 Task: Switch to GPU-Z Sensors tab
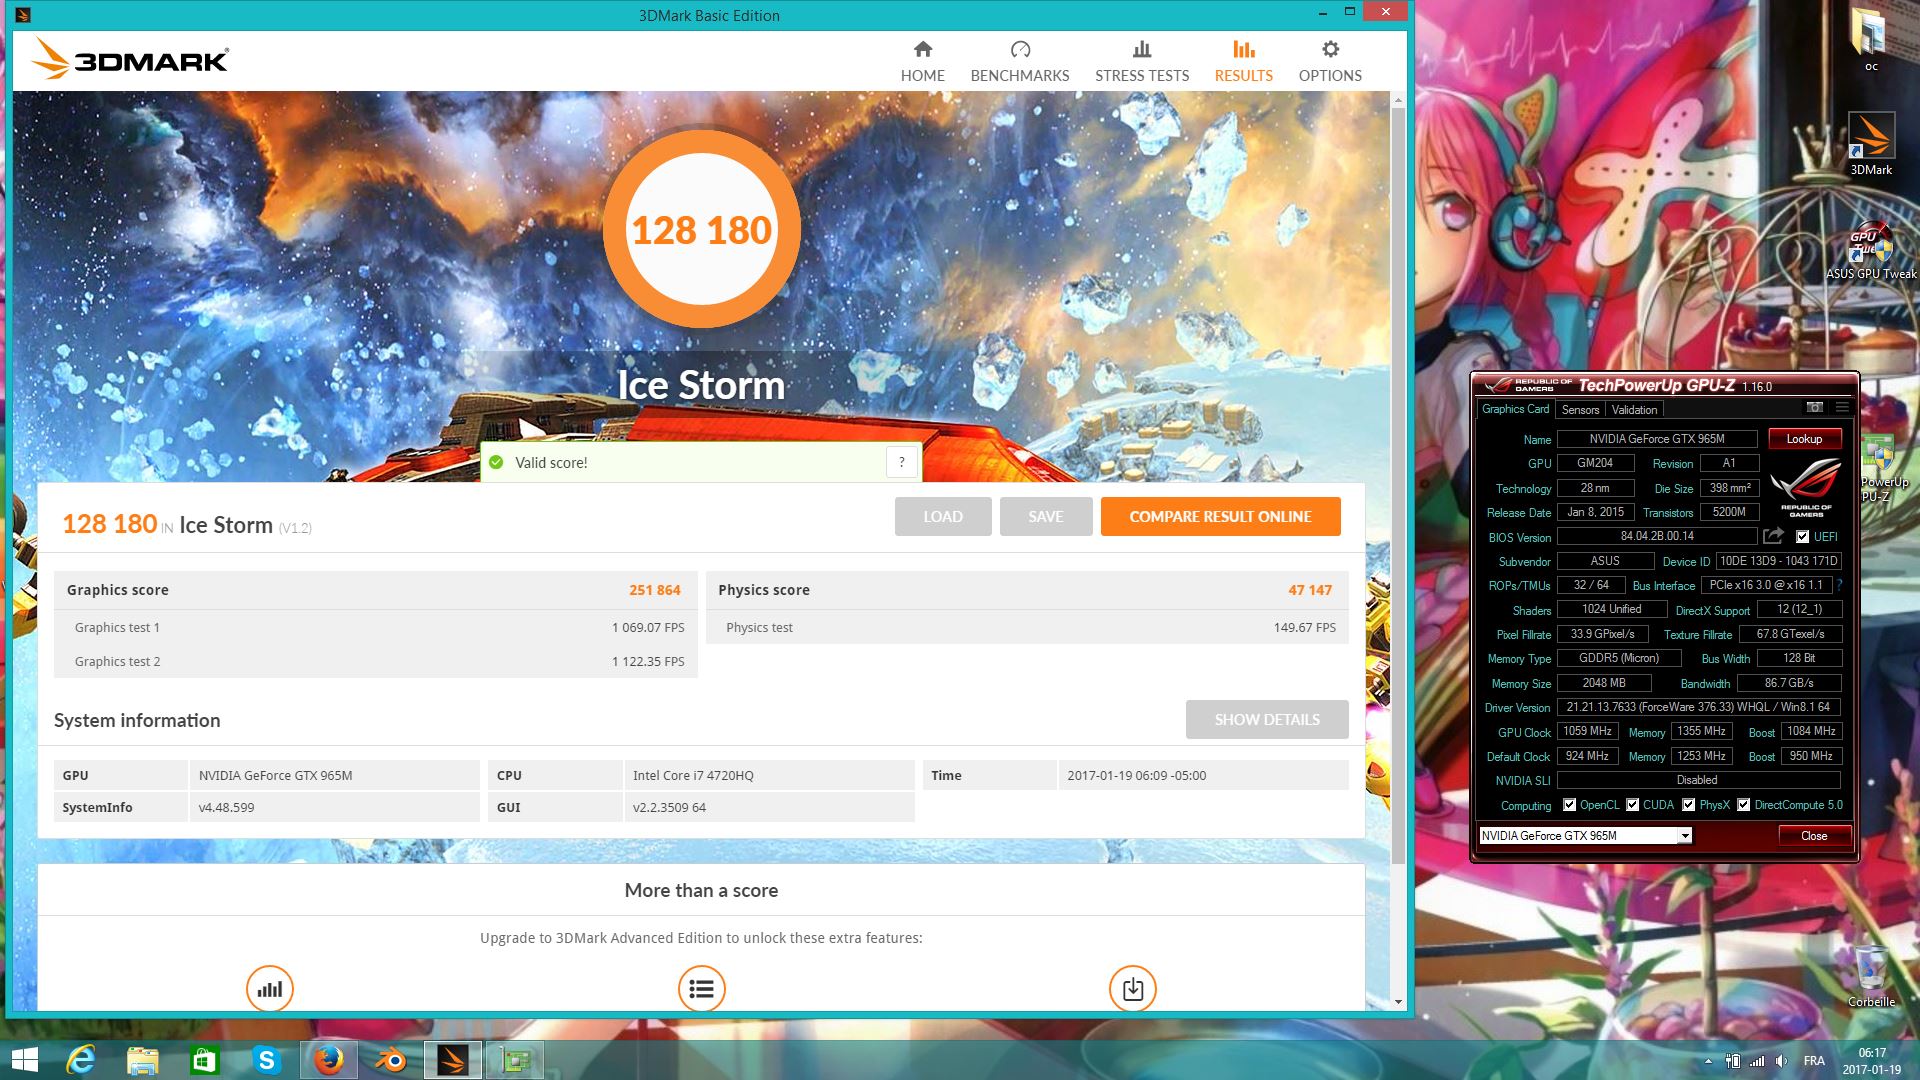[1580, 410]
